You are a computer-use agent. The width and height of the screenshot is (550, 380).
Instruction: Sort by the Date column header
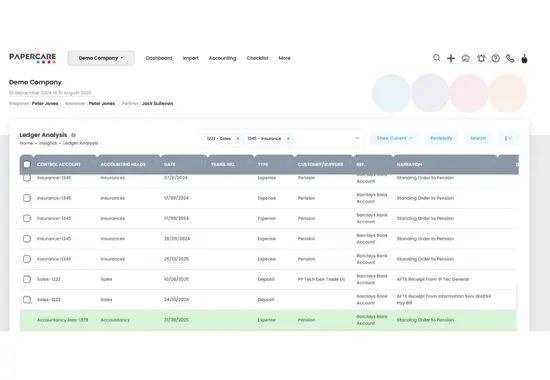click(170, 164)
